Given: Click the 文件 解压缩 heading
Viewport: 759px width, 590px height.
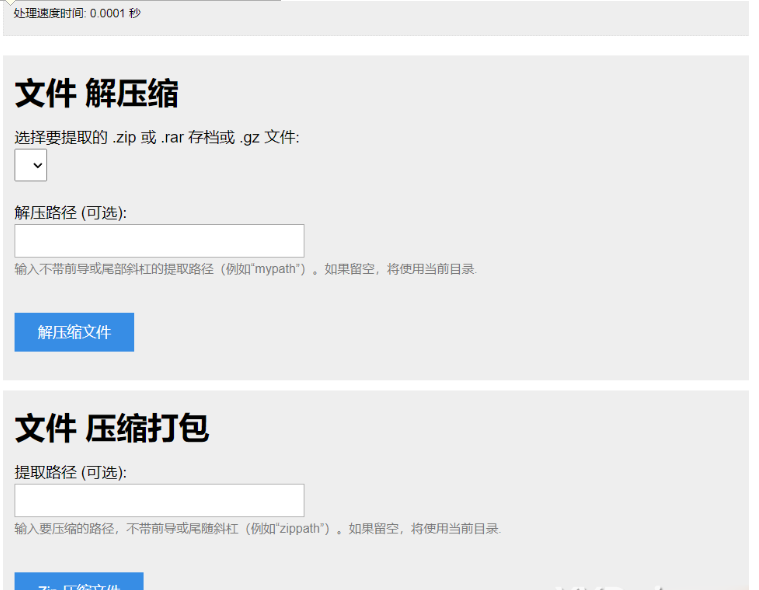Looking at the screenshot, I should pyautogui.click(x=97, y=94).
